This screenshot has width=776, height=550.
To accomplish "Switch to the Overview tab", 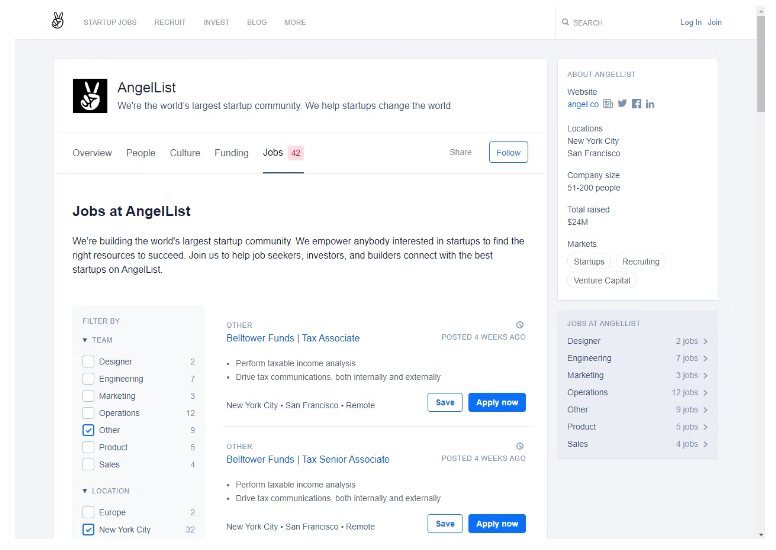I will click(92, 153).
